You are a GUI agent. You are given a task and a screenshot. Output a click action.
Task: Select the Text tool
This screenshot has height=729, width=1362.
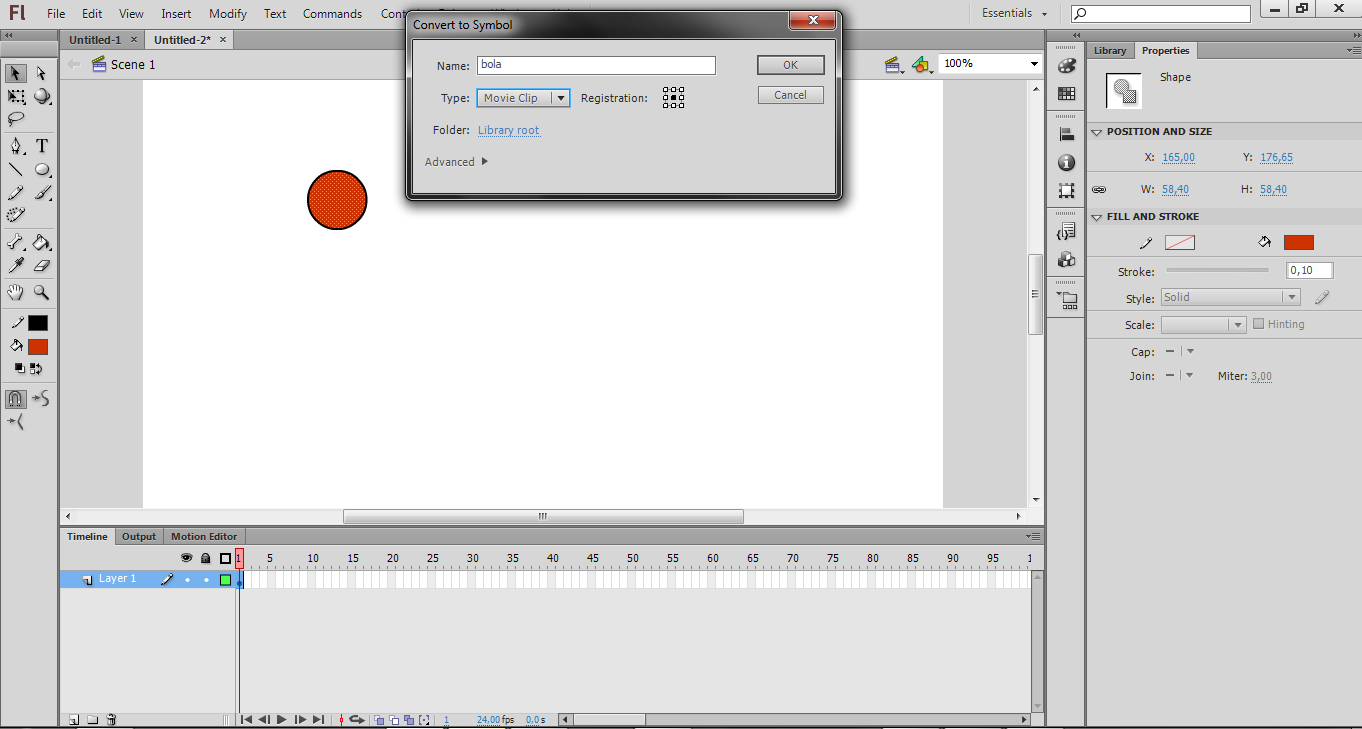(x=41, y=146)
